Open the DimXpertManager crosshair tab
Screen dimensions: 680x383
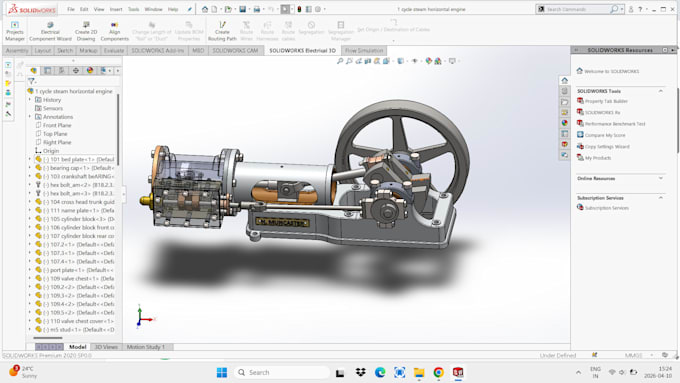(75, 70)
